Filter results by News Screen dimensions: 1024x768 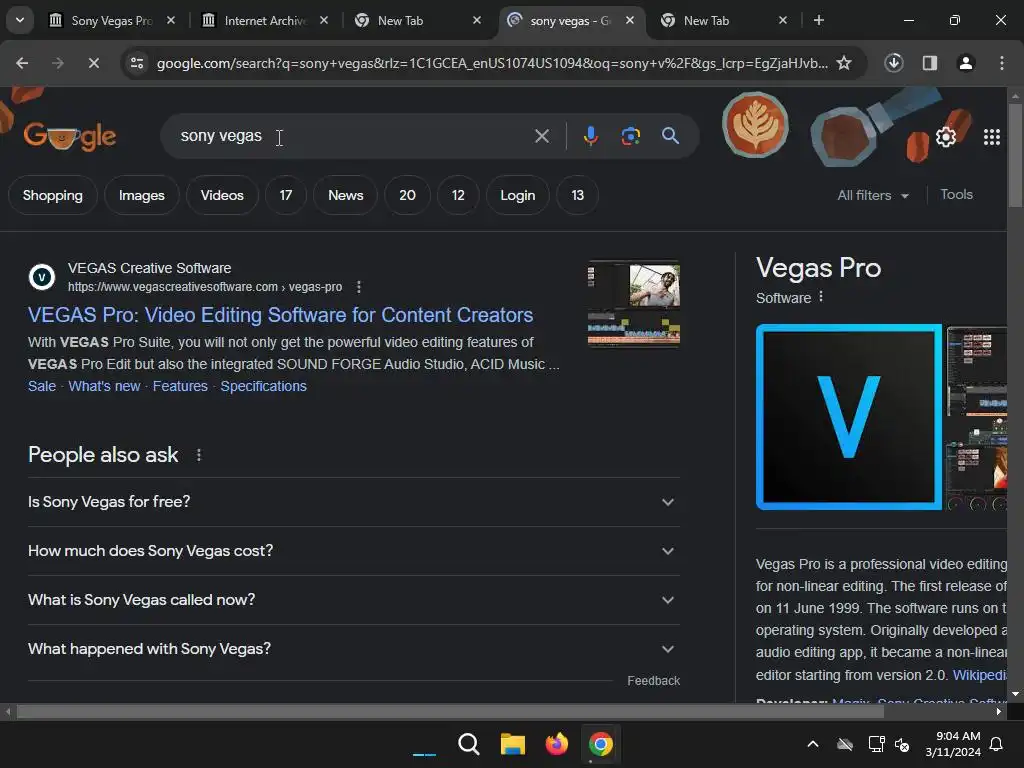345,195
